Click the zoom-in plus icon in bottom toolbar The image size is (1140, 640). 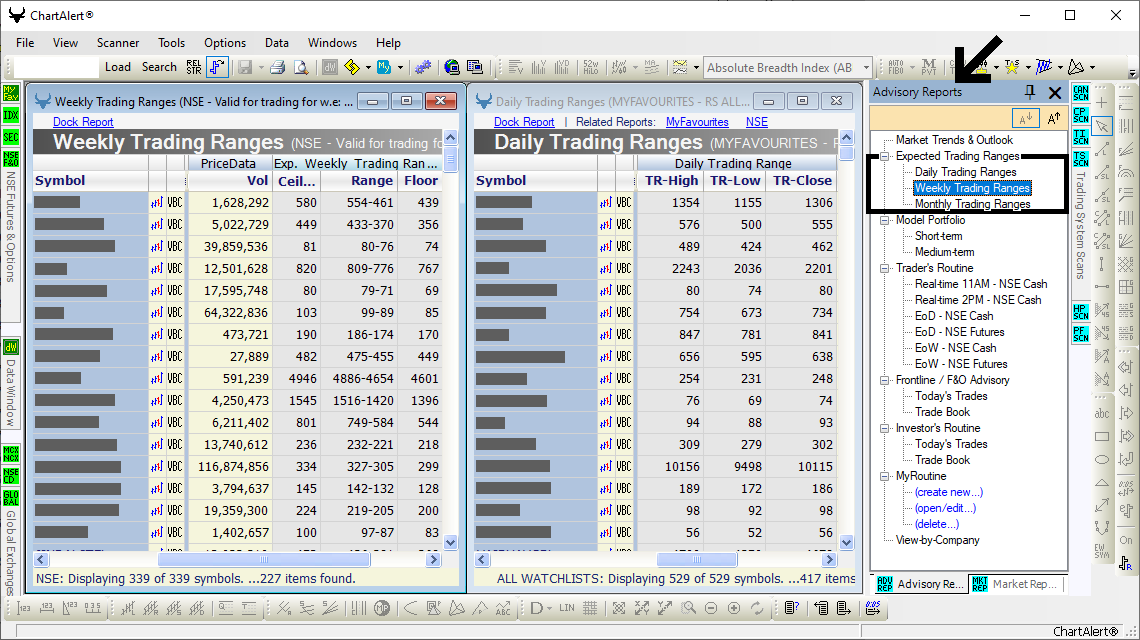click(x=734, y=608)
